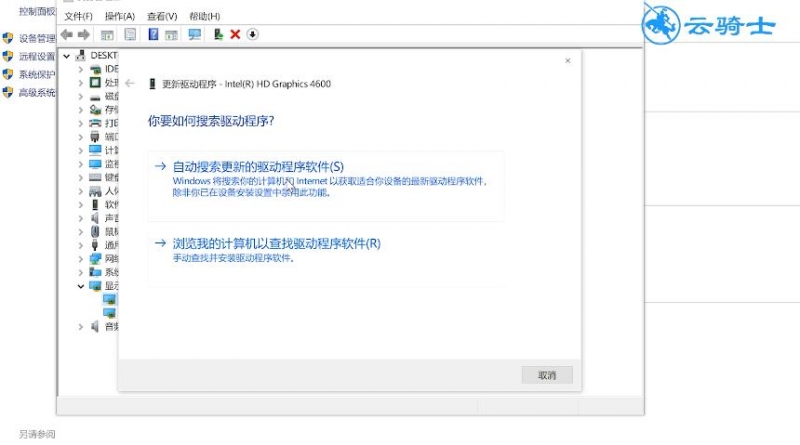Click the back arrow in update driver dialog
The height and width of the screenshot is (445, 800).
(x=130, y=83)
